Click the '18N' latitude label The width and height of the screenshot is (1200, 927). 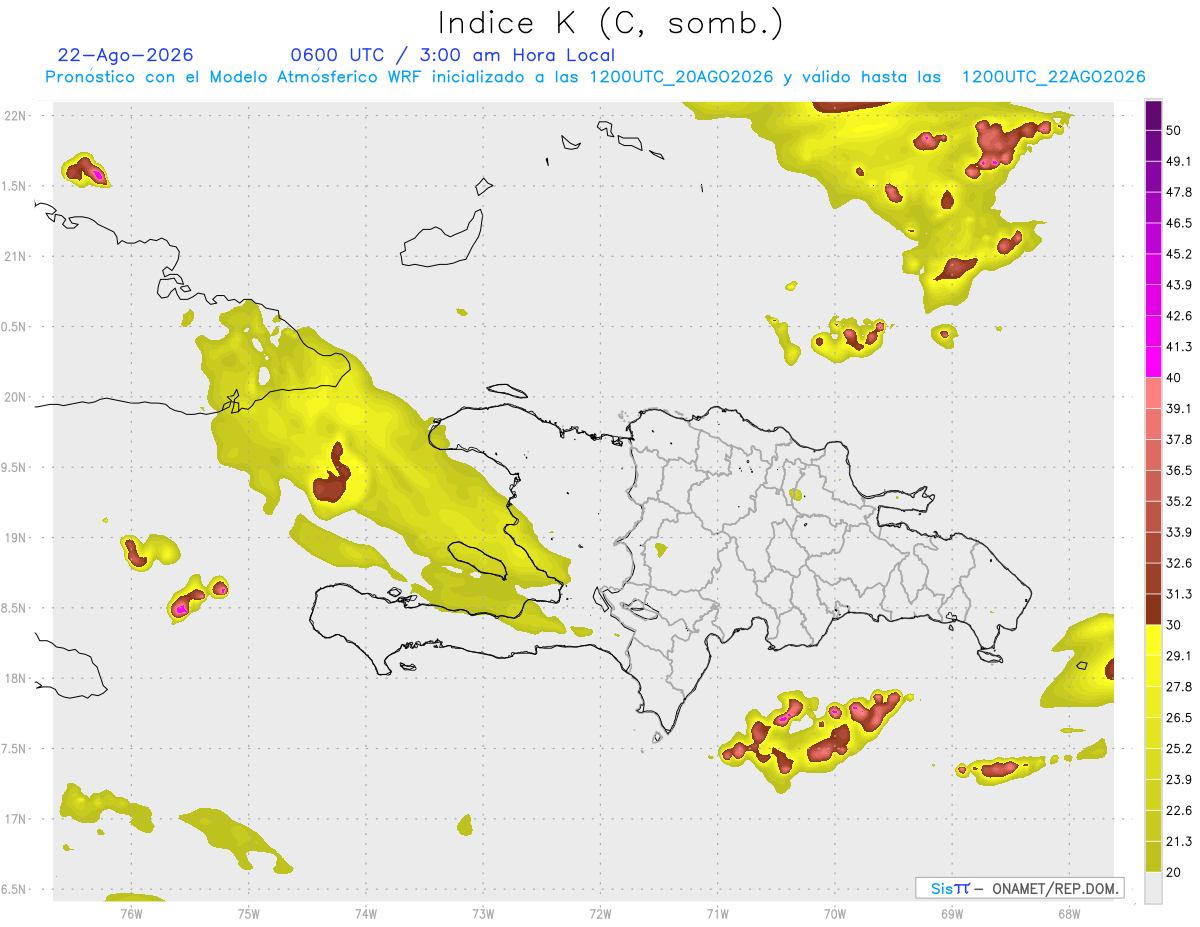16,678
